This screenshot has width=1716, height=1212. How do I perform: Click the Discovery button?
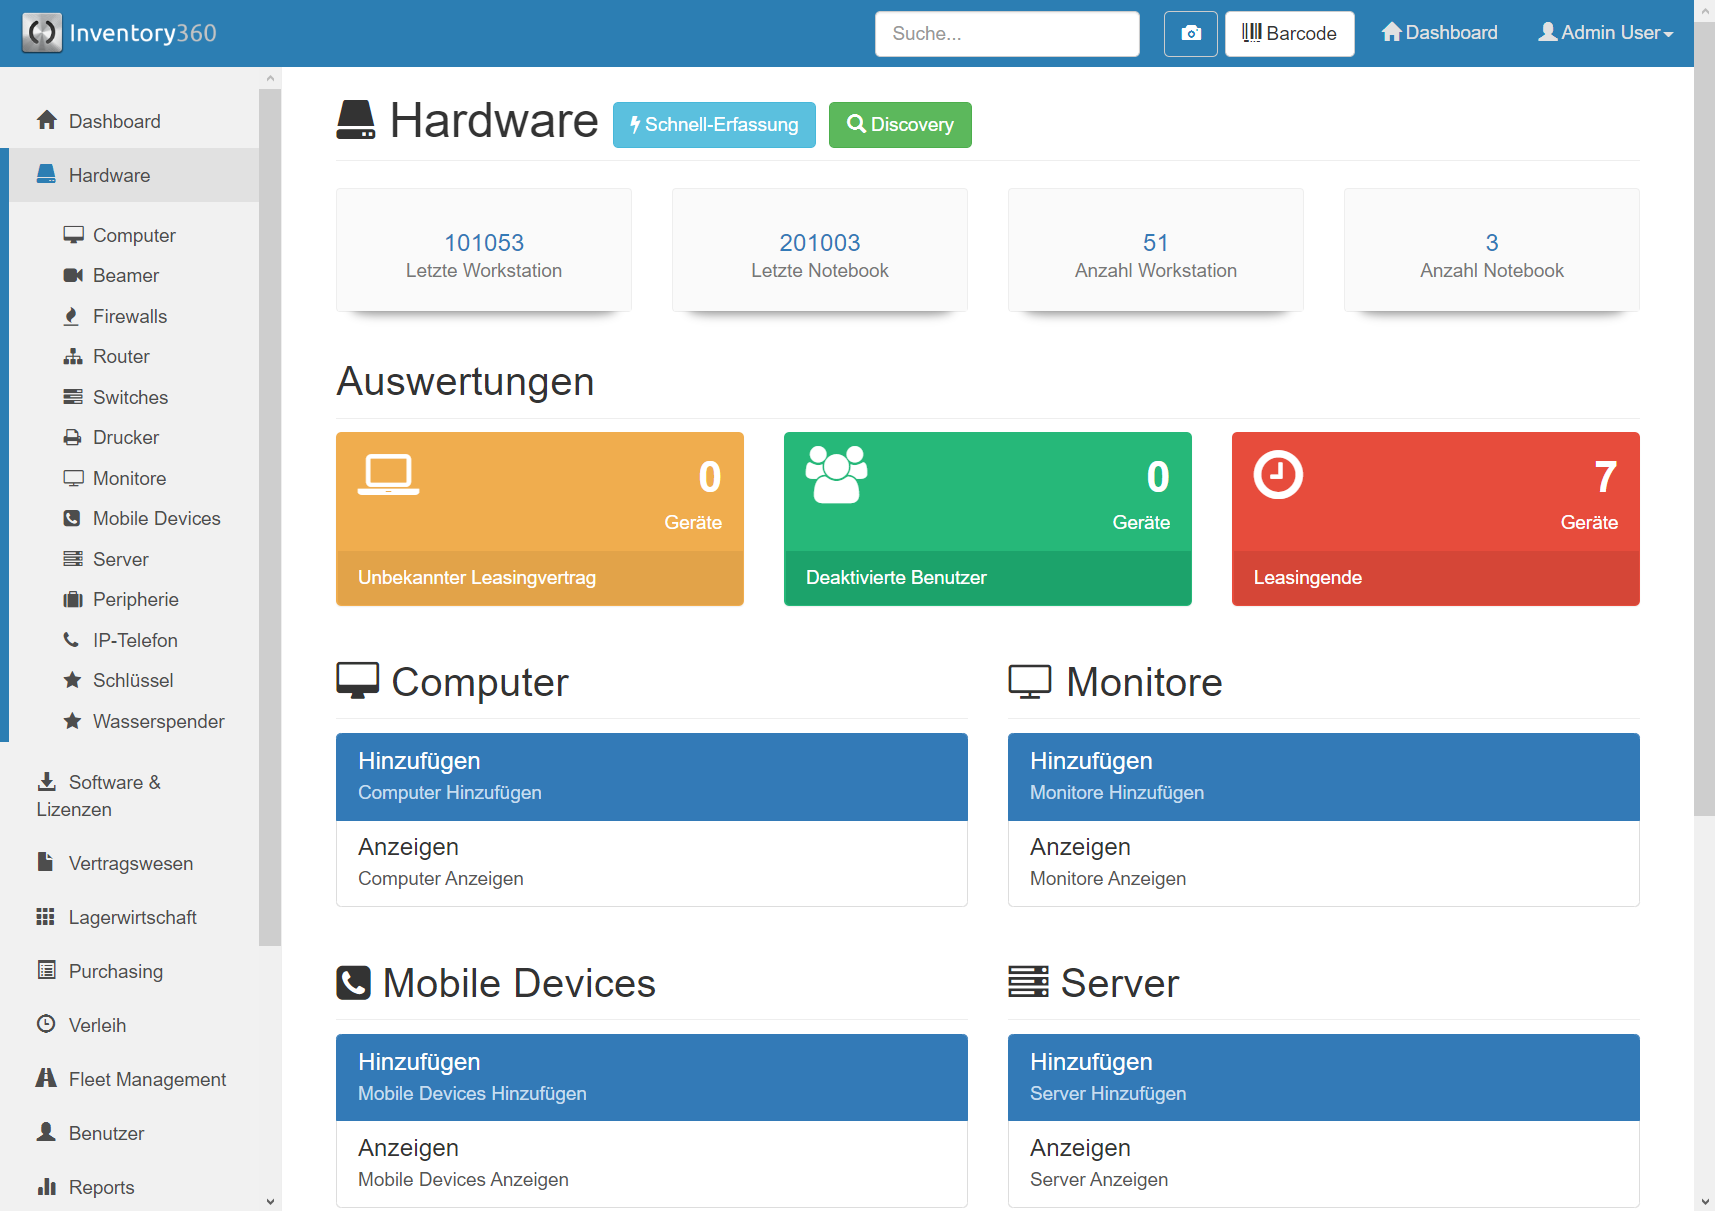click(x=899, y=124)
